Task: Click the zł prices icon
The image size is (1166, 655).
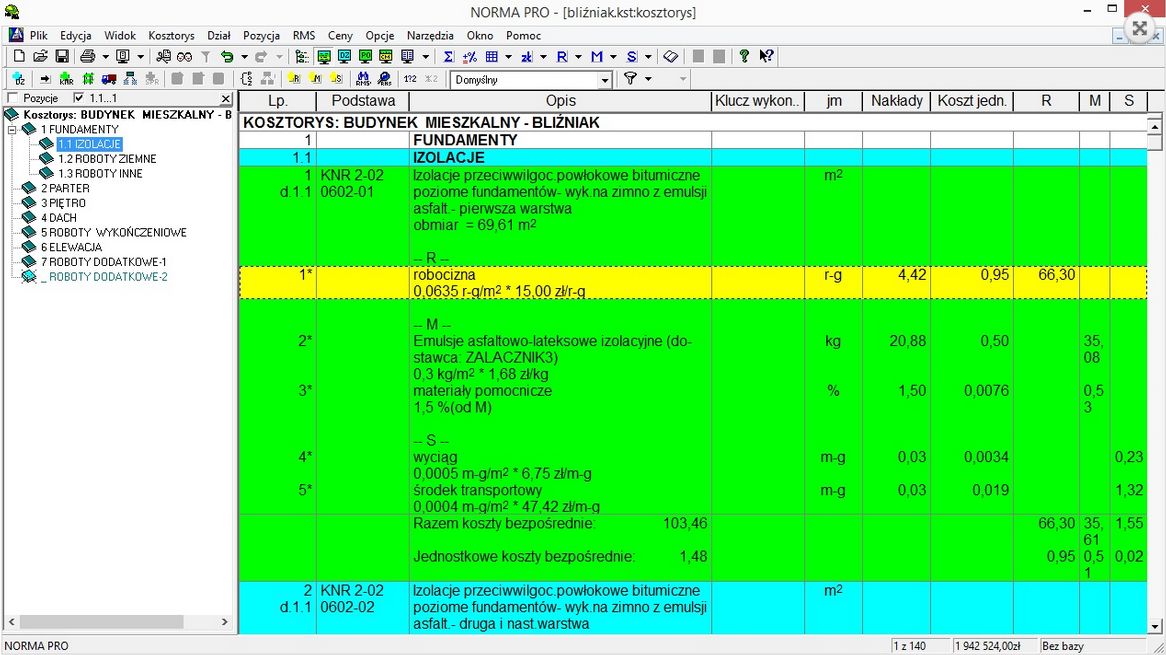Action: point(526,57)
